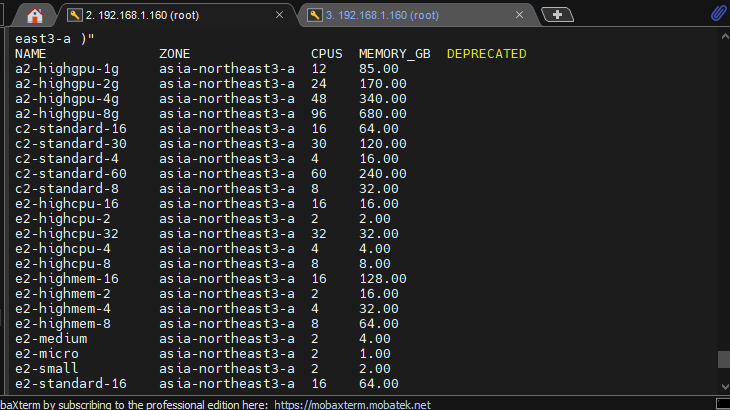Click the e2-highmem-8 name
Image resolution: width=730 pixels, height=410 pixels.
tap(63, 324)
